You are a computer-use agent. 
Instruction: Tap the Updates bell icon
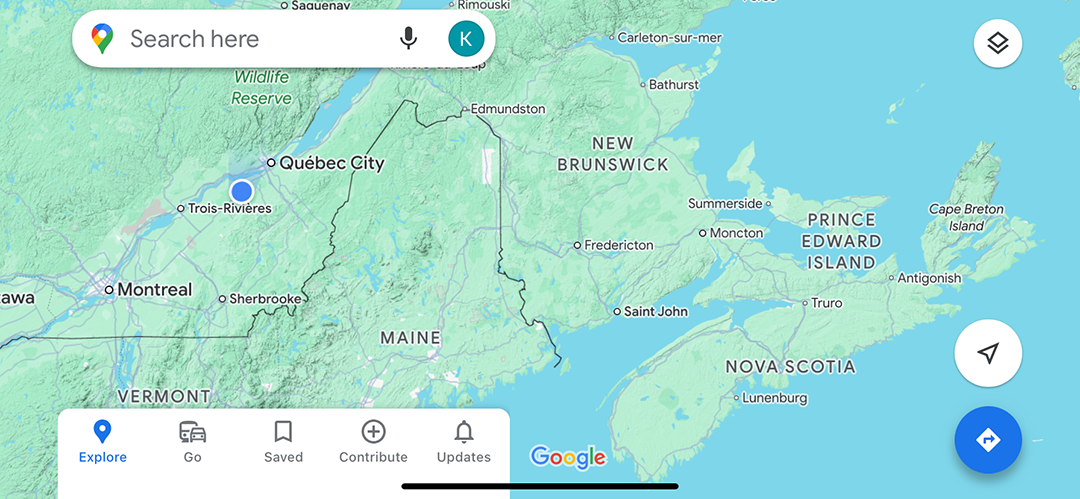pos(464,433)
